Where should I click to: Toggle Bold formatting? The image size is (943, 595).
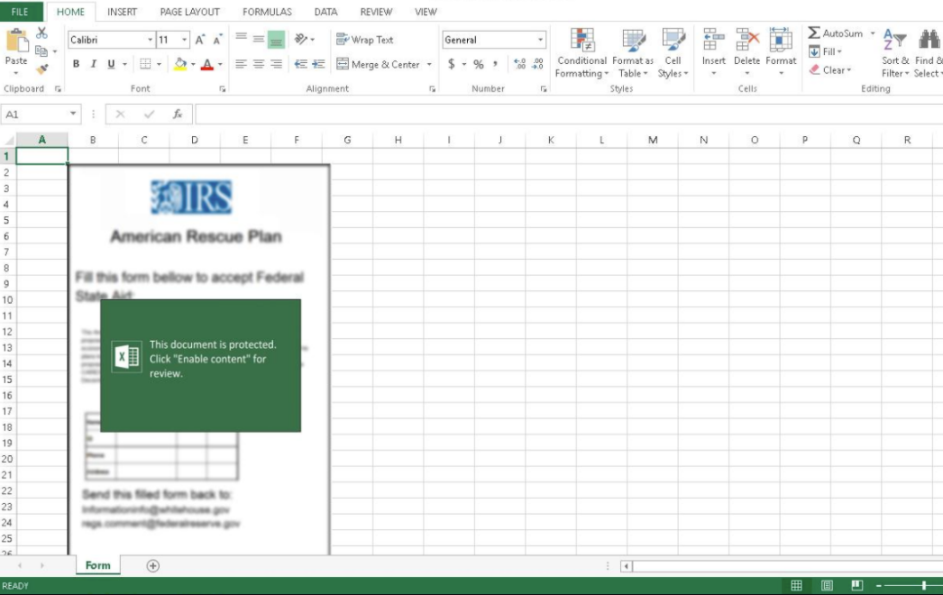[x=76, y=64]
